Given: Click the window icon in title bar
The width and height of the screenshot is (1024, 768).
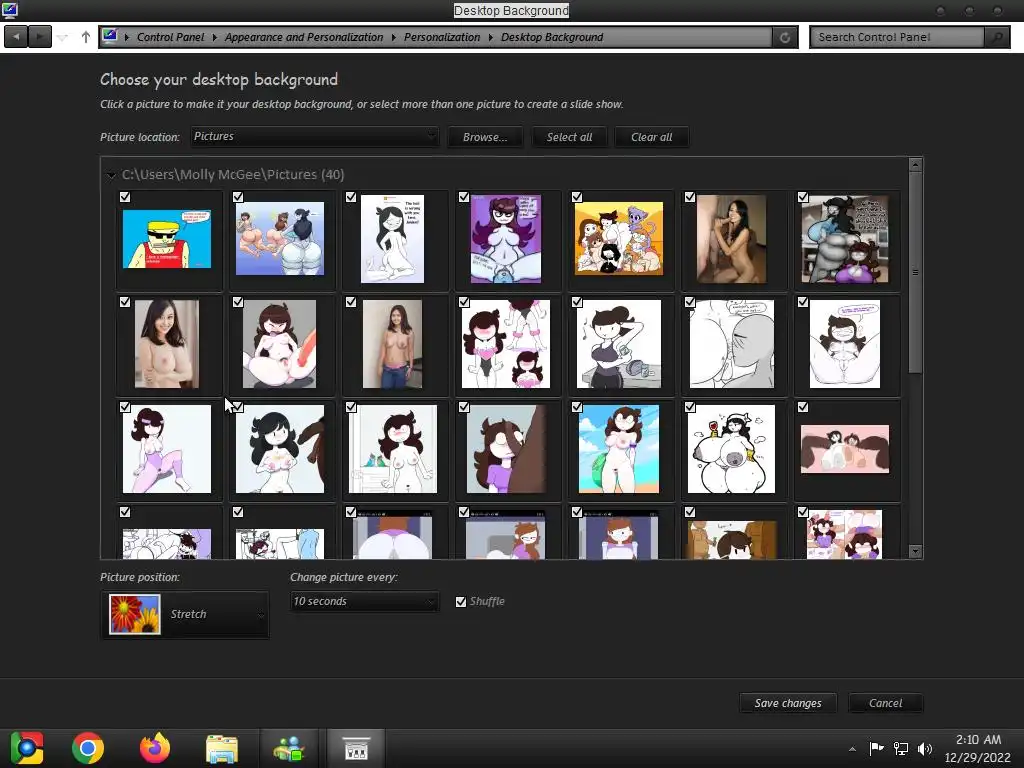Looking at the screenshot, I should [x=9, y=9].
